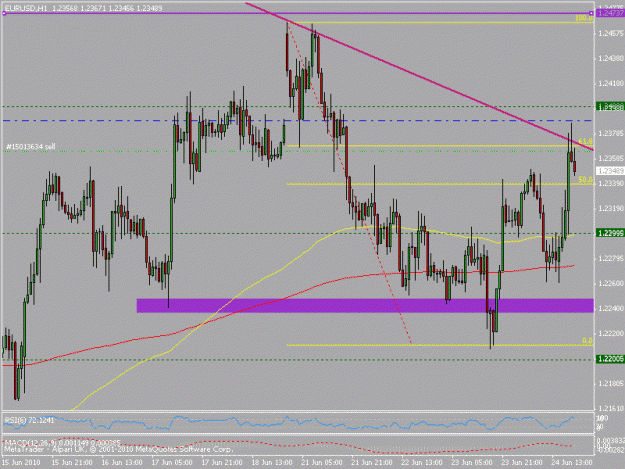The image size is (625, 469).
Task: Select the purple support zone rectangle
Action: [365, 306]
